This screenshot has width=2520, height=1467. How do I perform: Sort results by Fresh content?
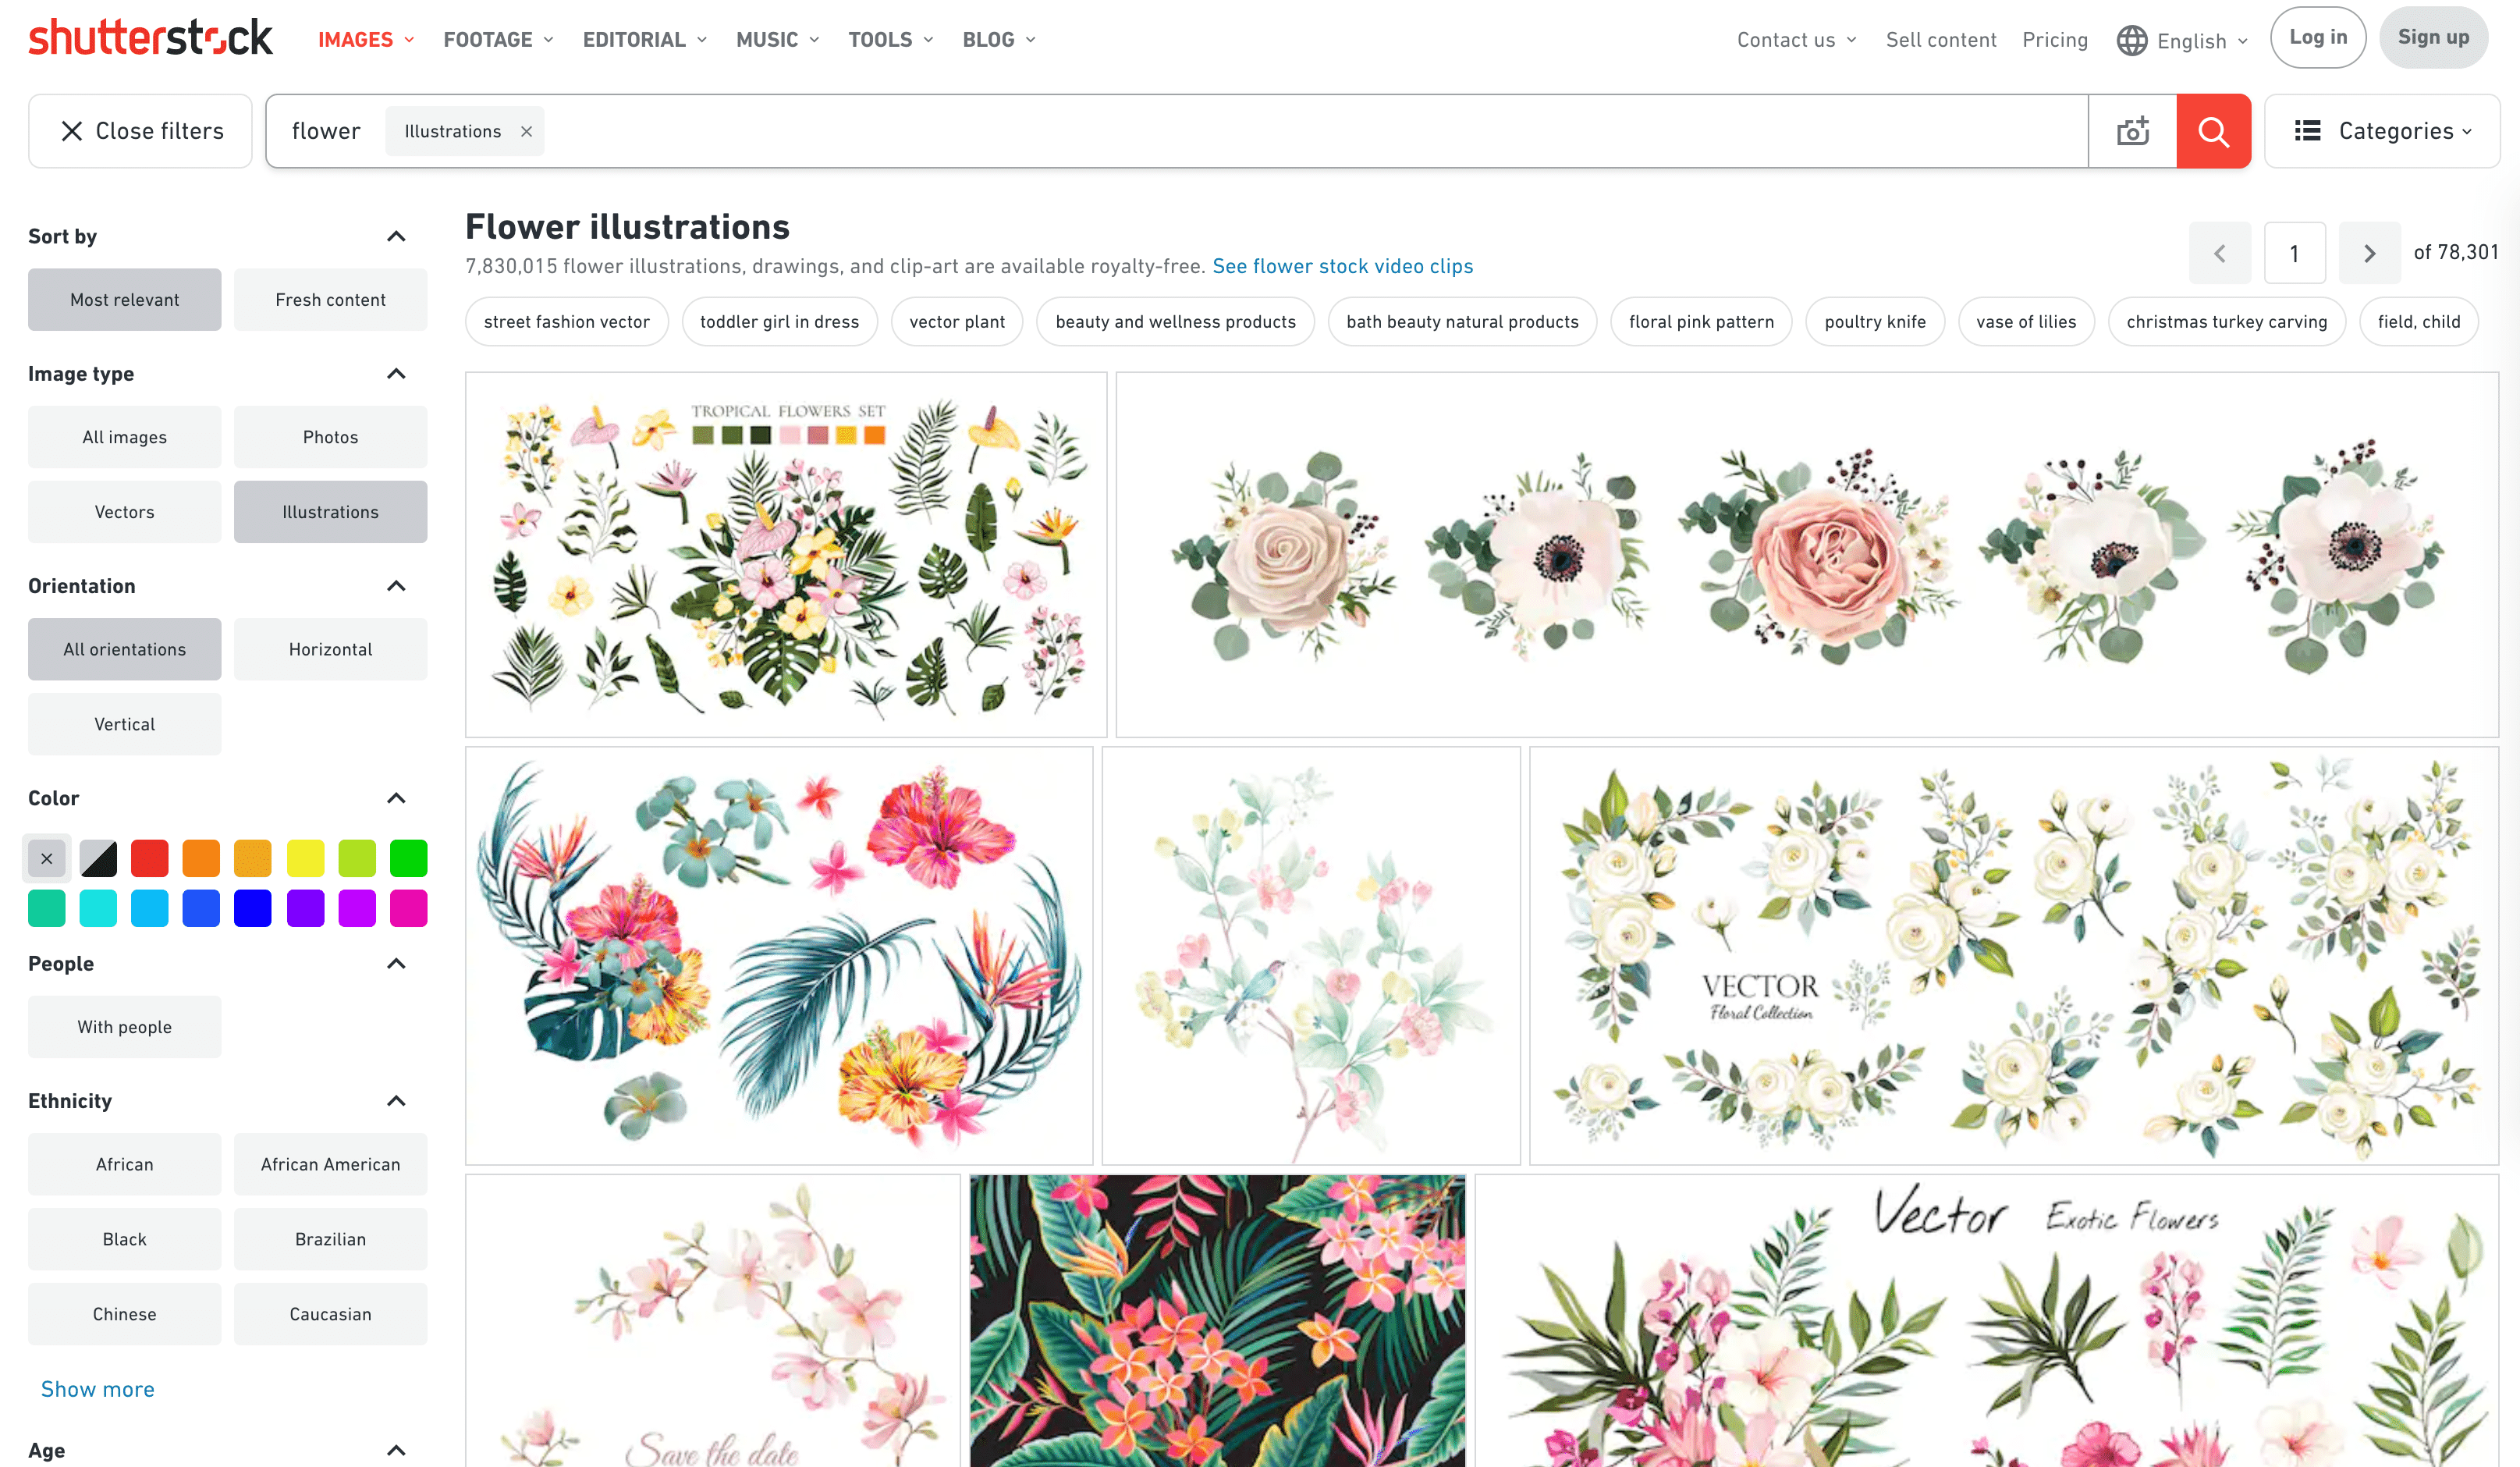[x=330, y=299]
